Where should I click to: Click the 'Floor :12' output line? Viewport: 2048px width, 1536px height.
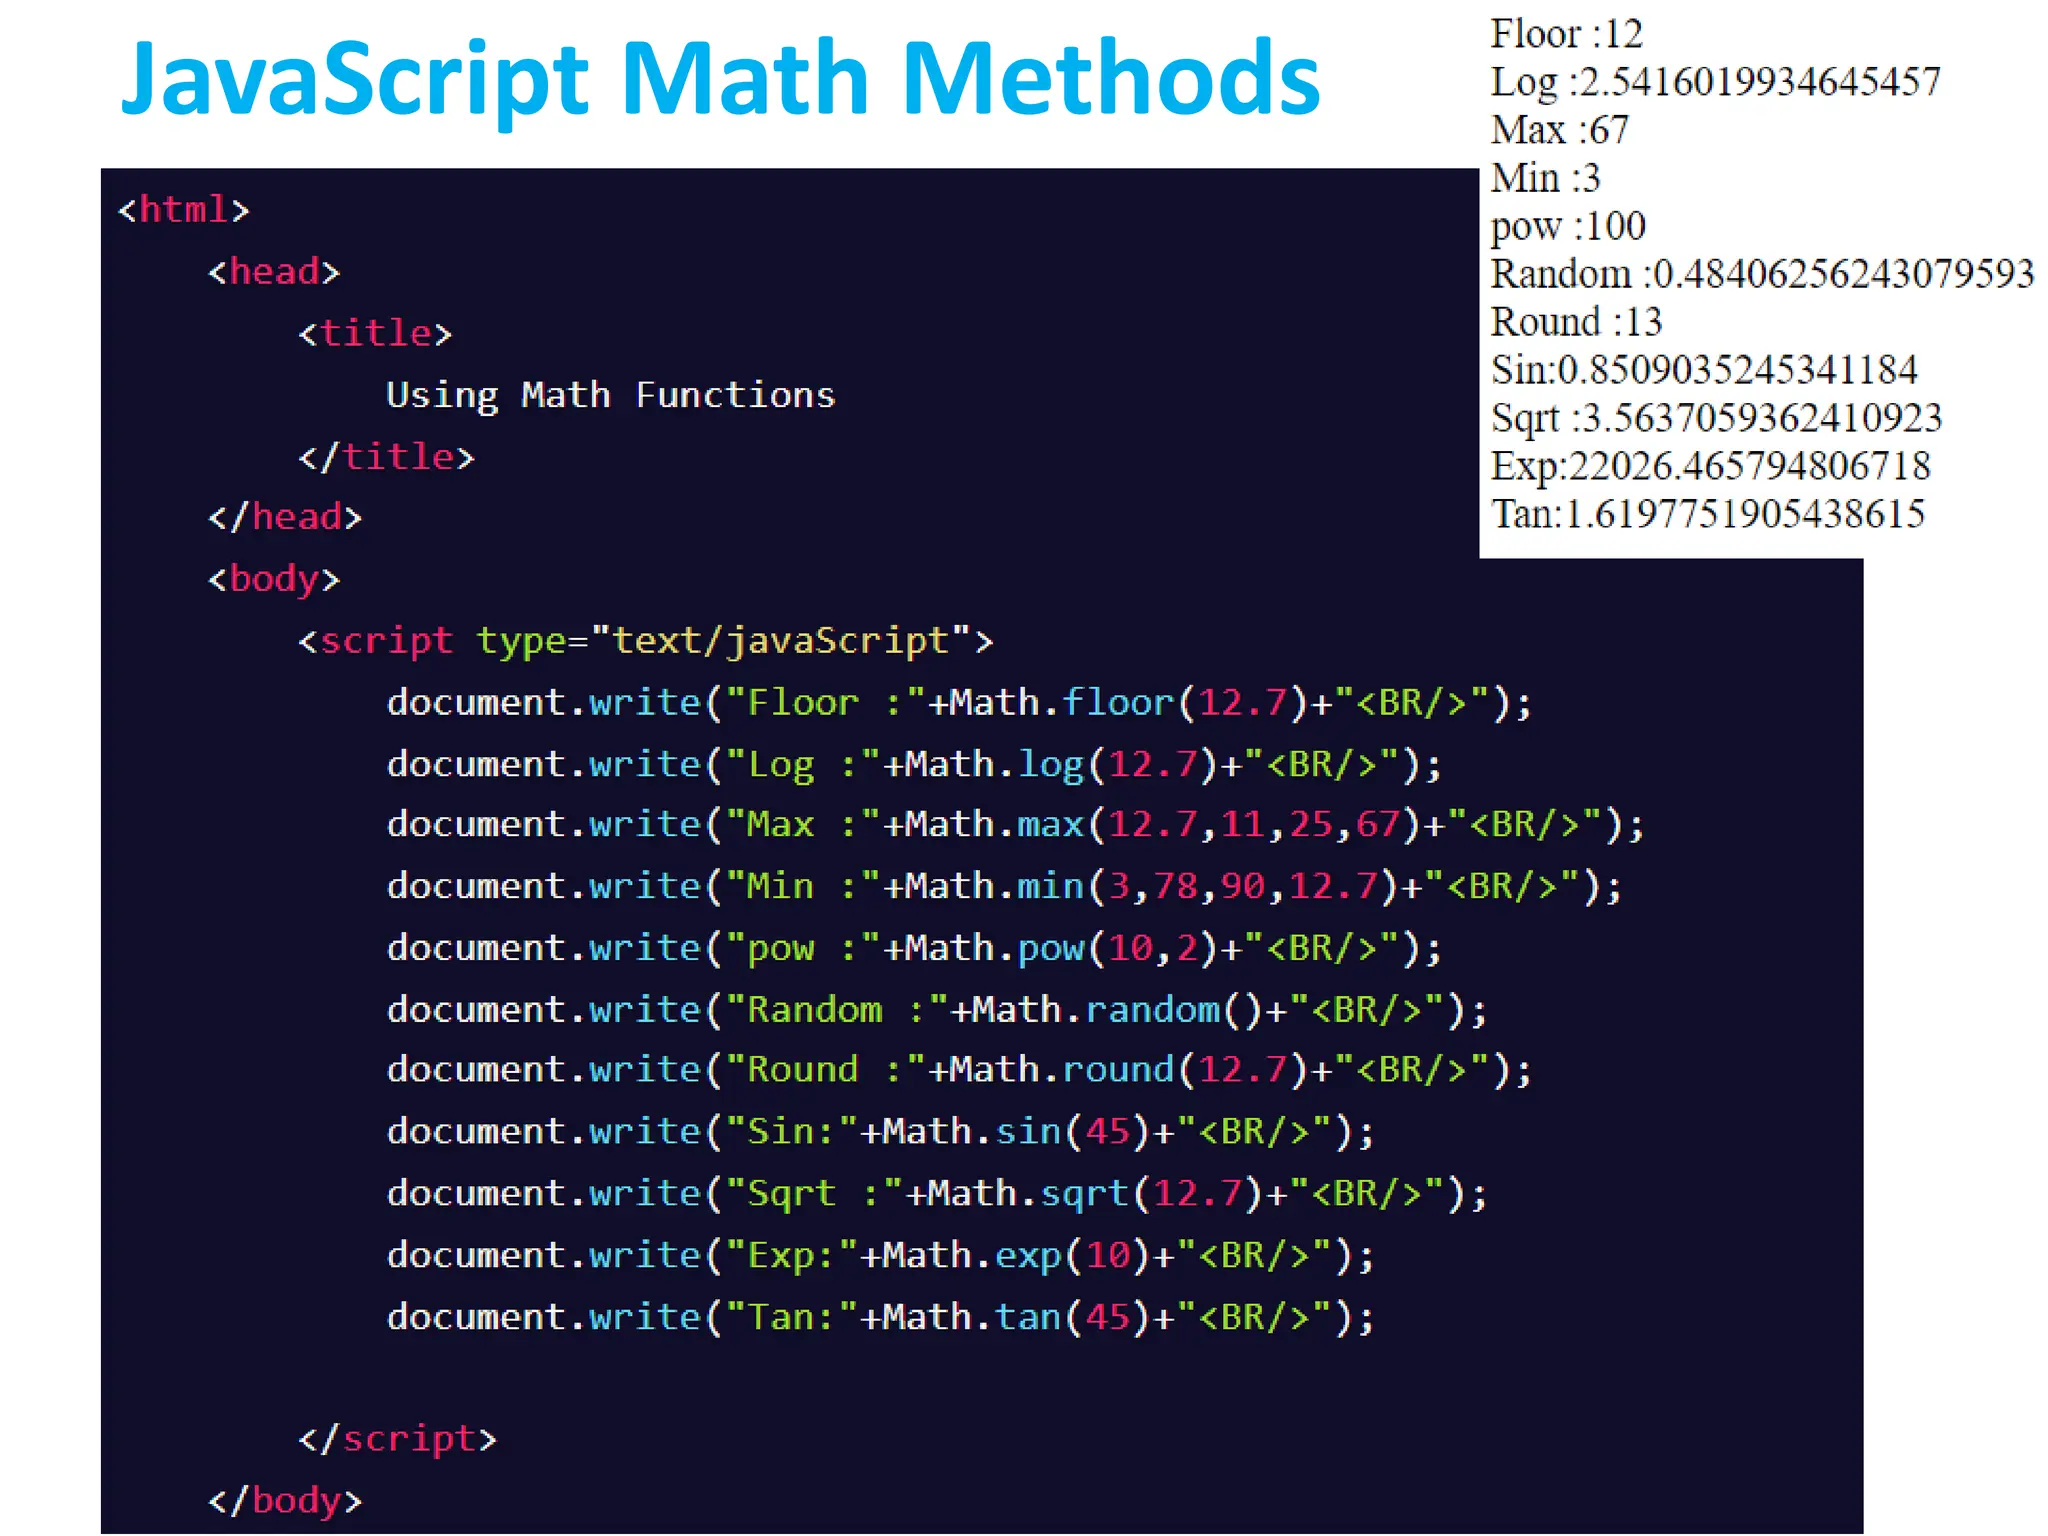click(1566, 35)
